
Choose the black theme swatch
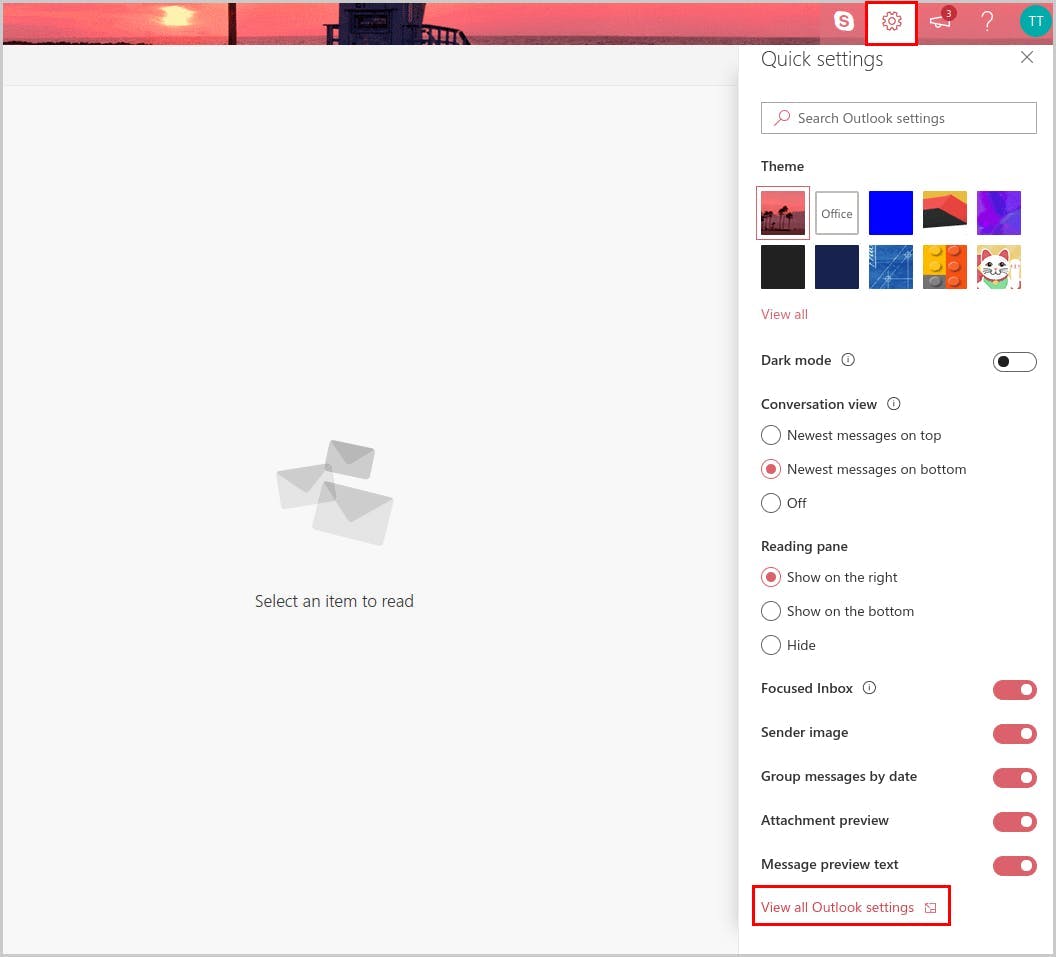click(x=783, y=267)
